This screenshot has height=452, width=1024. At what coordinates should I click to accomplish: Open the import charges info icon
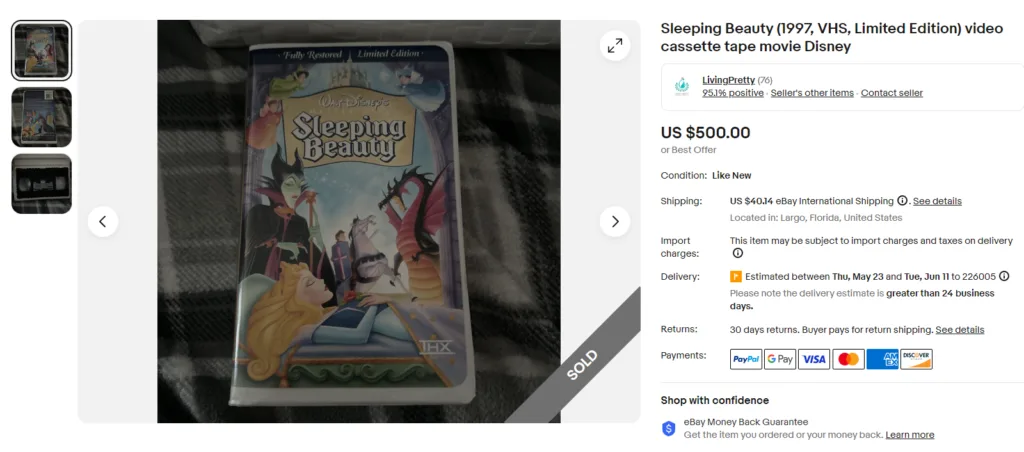point(737,253)
